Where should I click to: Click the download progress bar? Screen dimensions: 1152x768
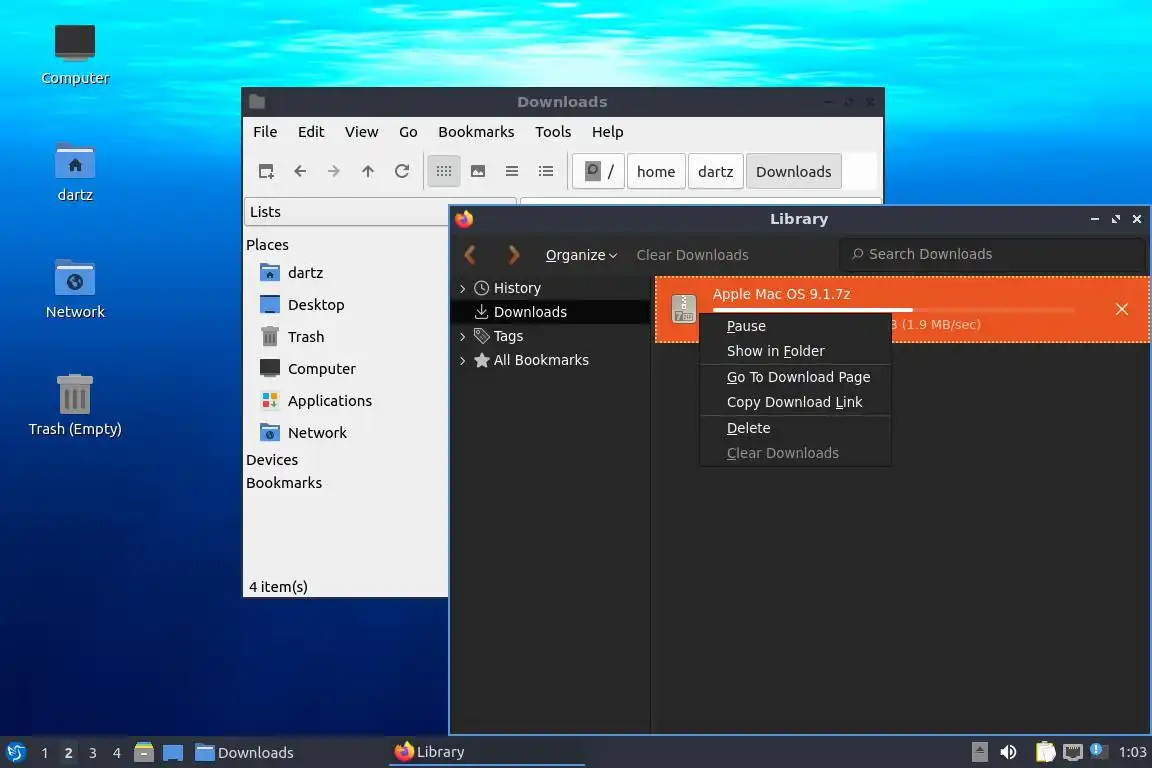click(x=893, y=310)
